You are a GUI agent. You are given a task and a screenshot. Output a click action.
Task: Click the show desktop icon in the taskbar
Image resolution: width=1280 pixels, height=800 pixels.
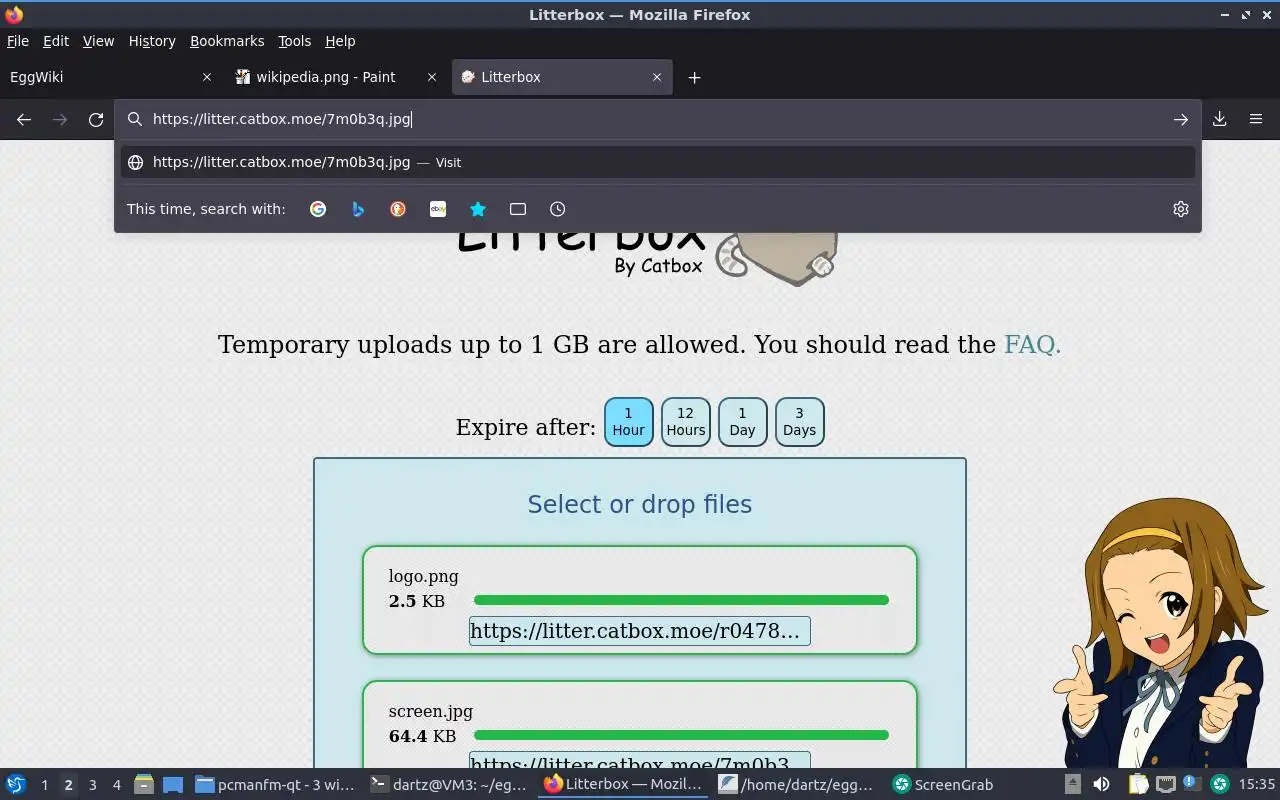[x=173, y=785]
